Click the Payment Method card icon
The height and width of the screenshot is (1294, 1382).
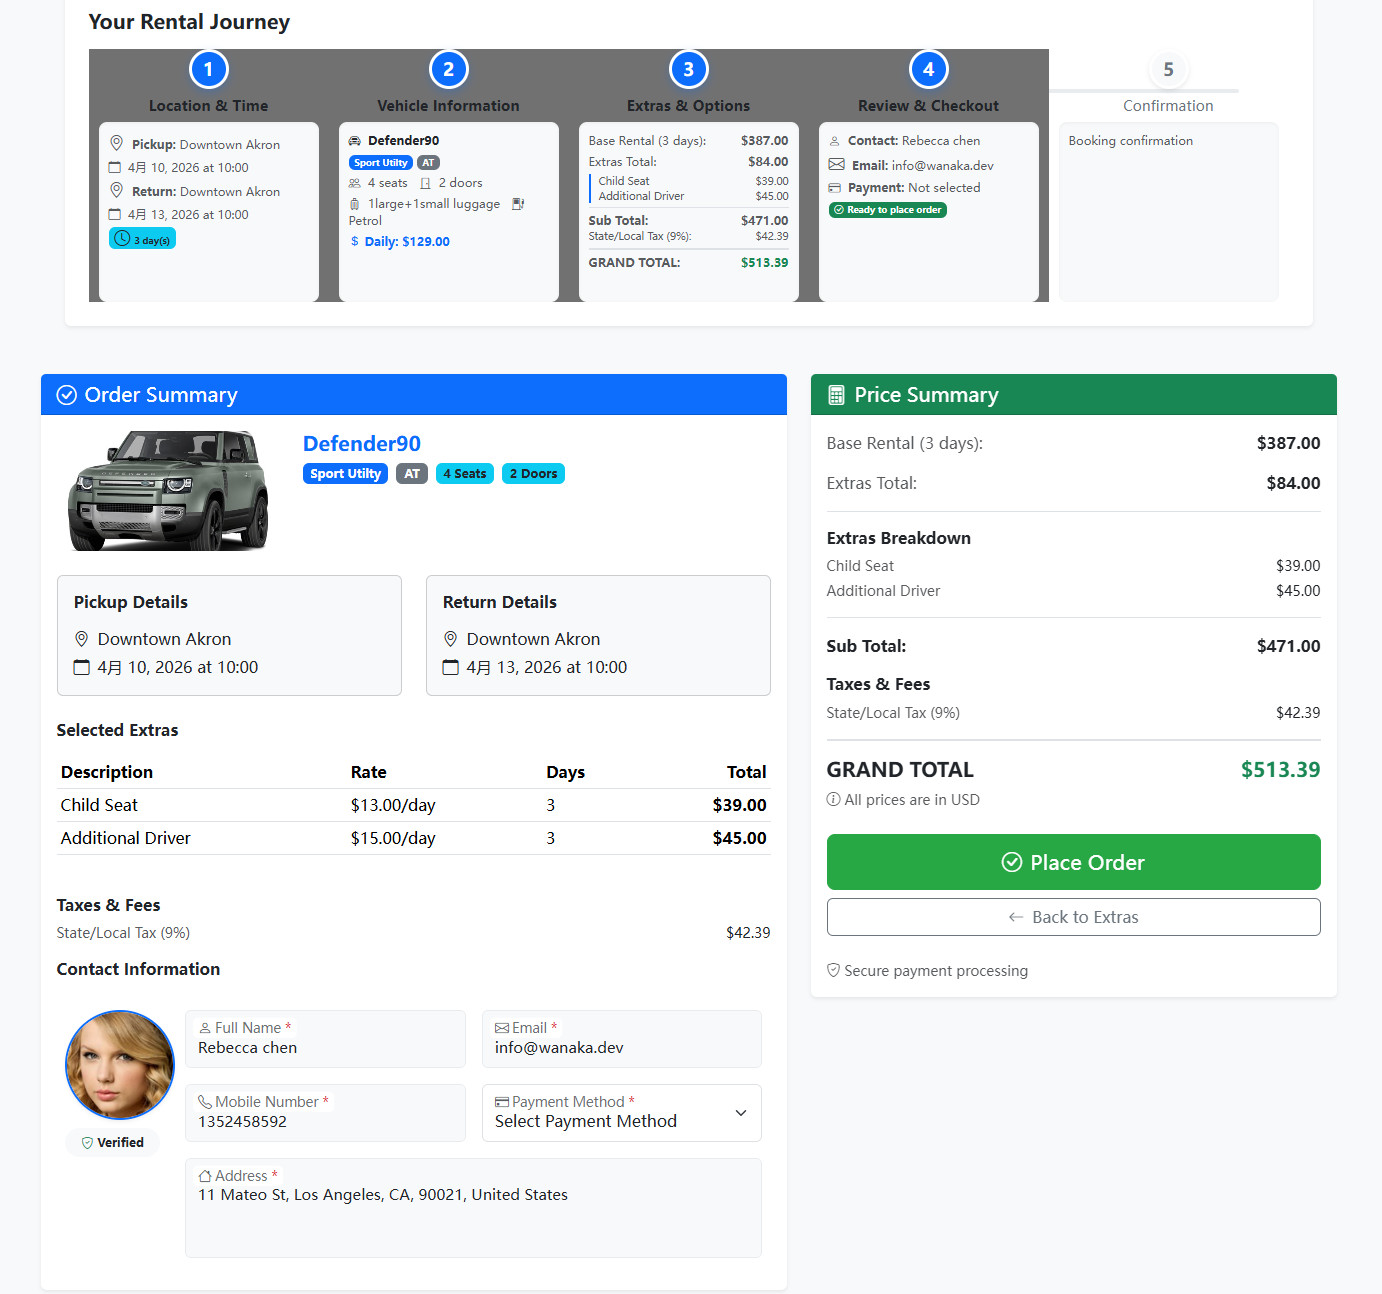502,1102
